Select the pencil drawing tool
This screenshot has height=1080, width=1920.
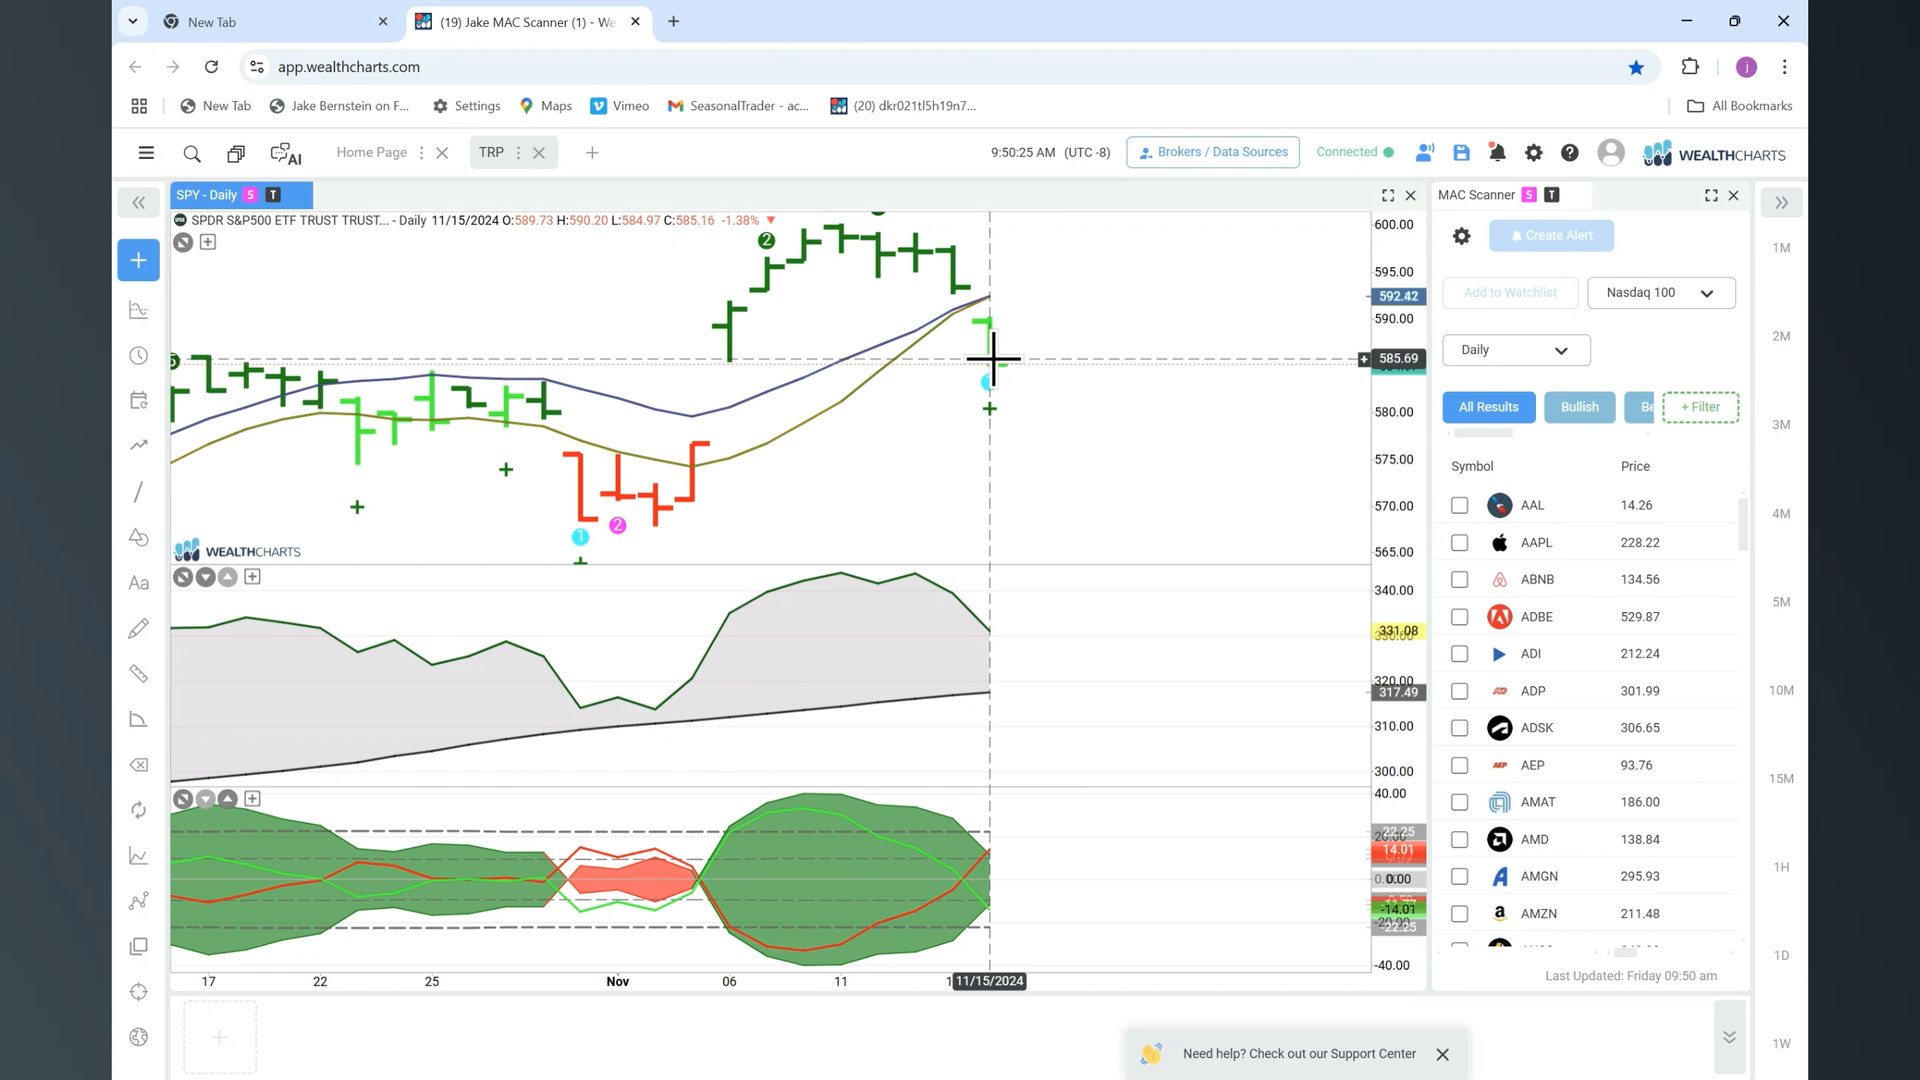[x=139, y=628]
